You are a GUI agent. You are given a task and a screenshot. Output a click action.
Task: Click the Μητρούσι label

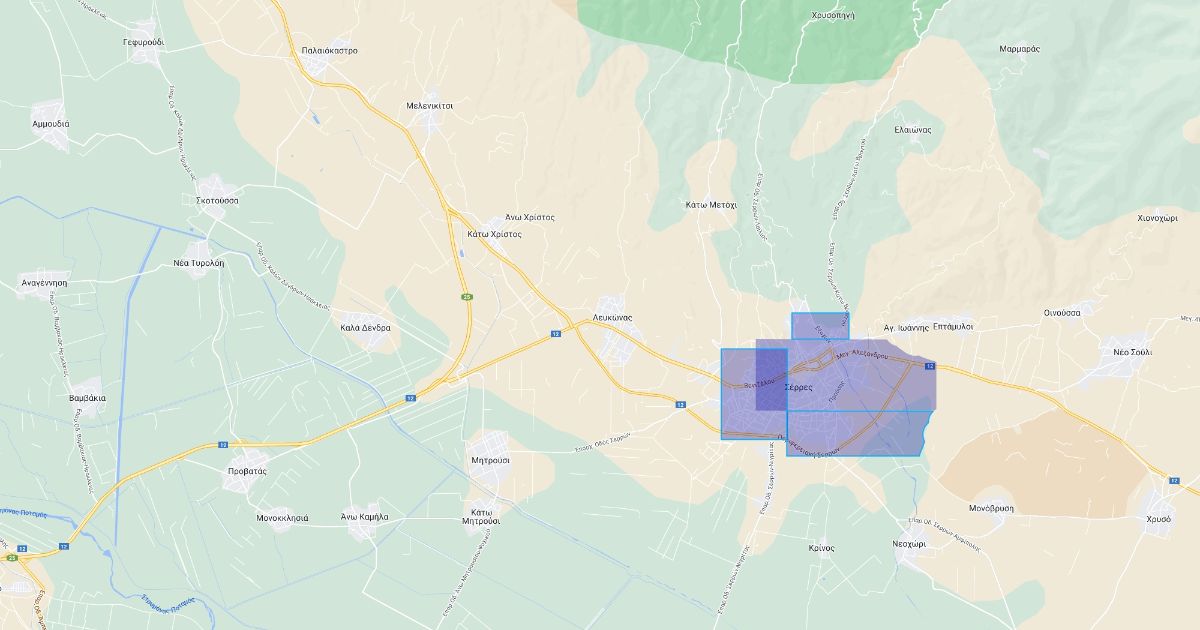[x=490, y=460]
